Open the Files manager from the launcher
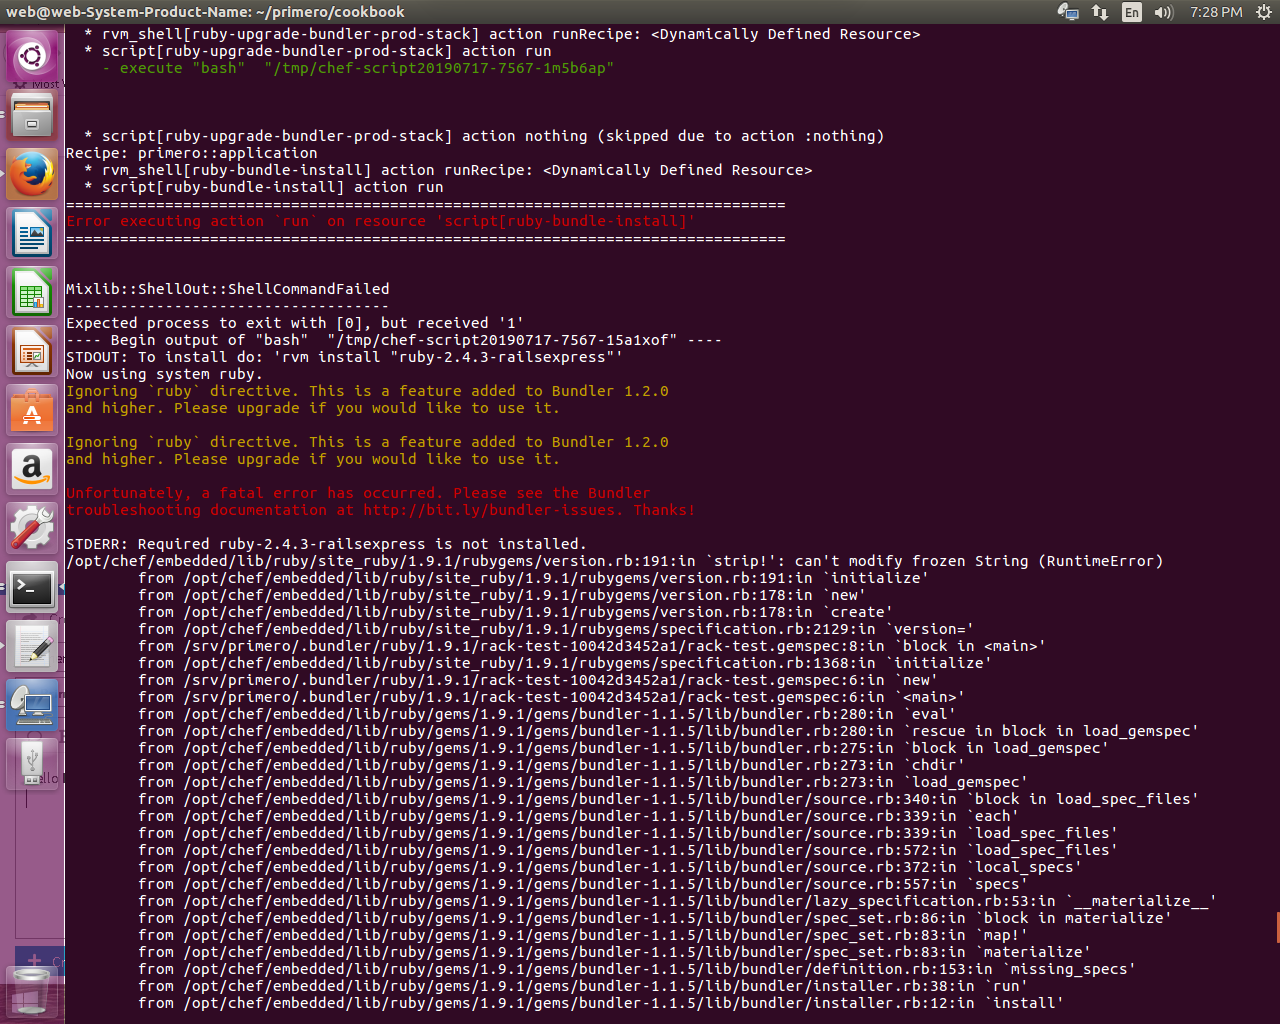The image size is (1280, 1024). tap(32, 115)
